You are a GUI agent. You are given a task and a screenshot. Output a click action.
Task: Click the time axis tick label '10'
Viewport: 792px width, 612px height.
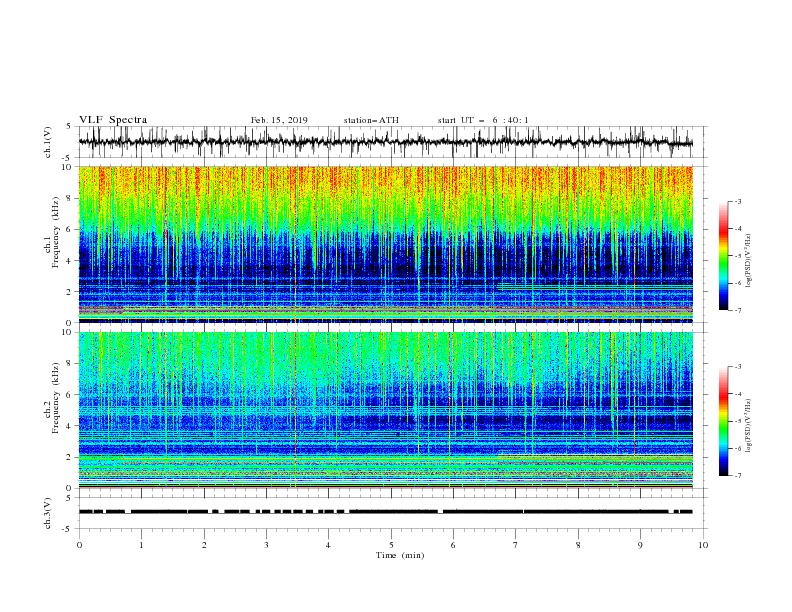(703, 545)
